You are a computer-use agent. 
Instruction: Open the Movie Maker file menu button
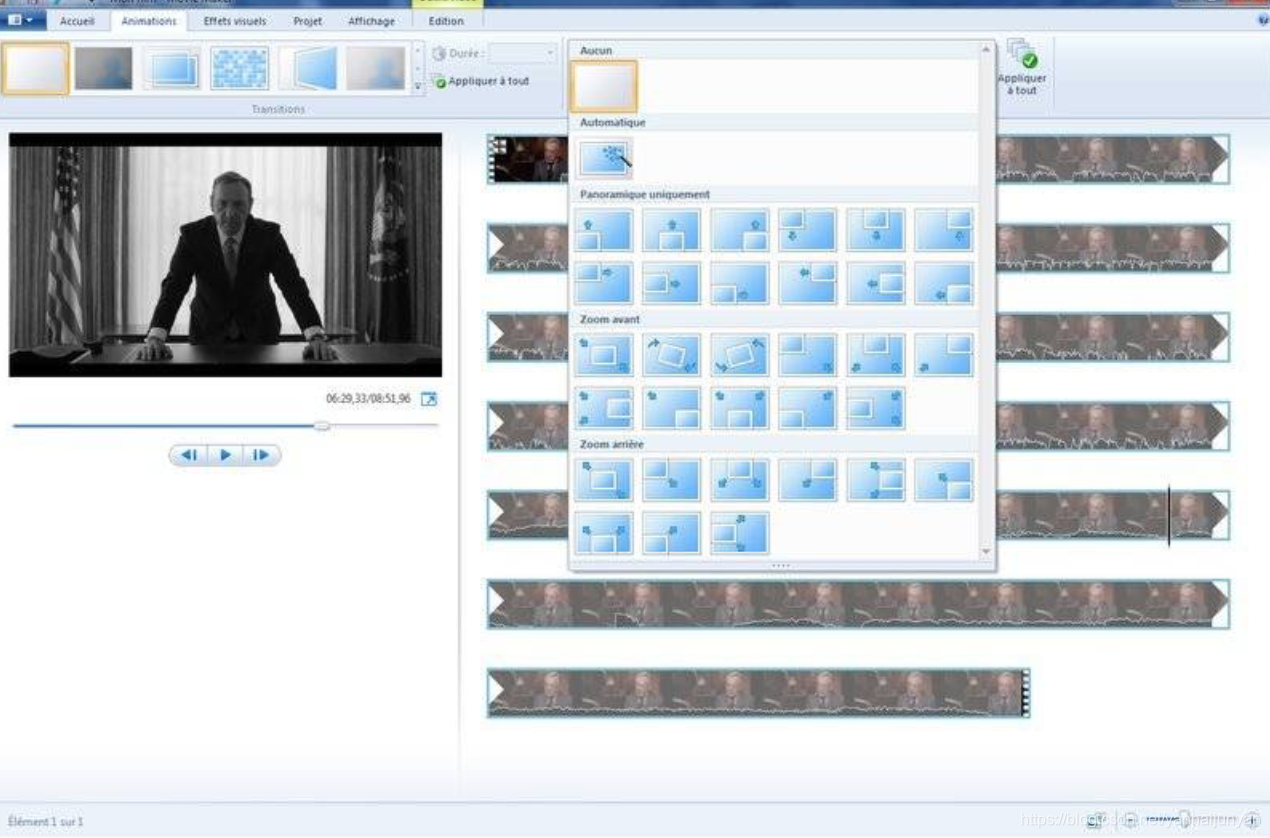tap(22, 20)
